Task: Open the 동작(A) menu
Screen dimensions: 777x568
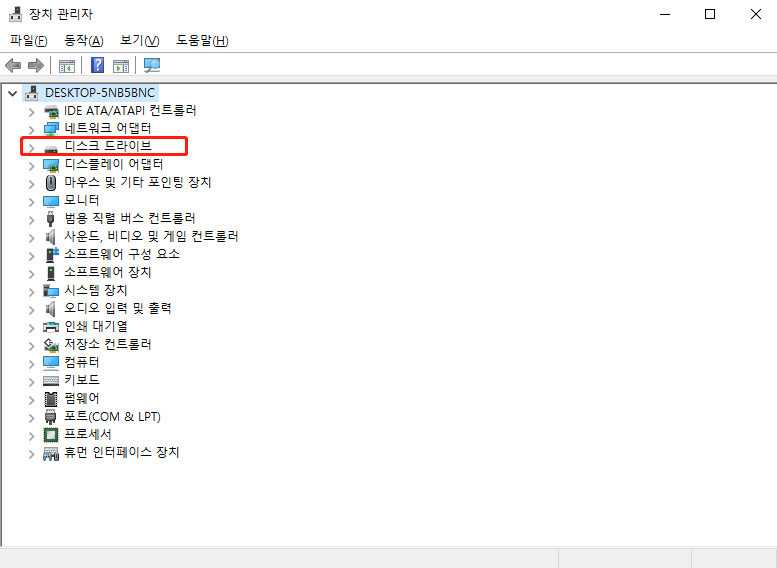Action: pos(84,41)
